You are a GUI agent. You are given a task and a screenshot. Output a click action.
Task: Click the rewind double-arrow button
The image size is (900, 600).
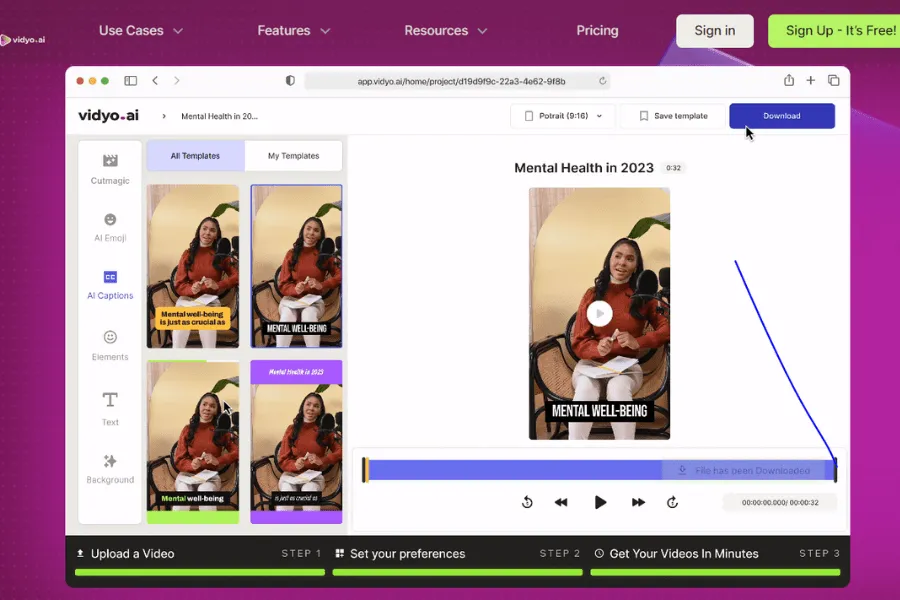(x=561, y=502)
